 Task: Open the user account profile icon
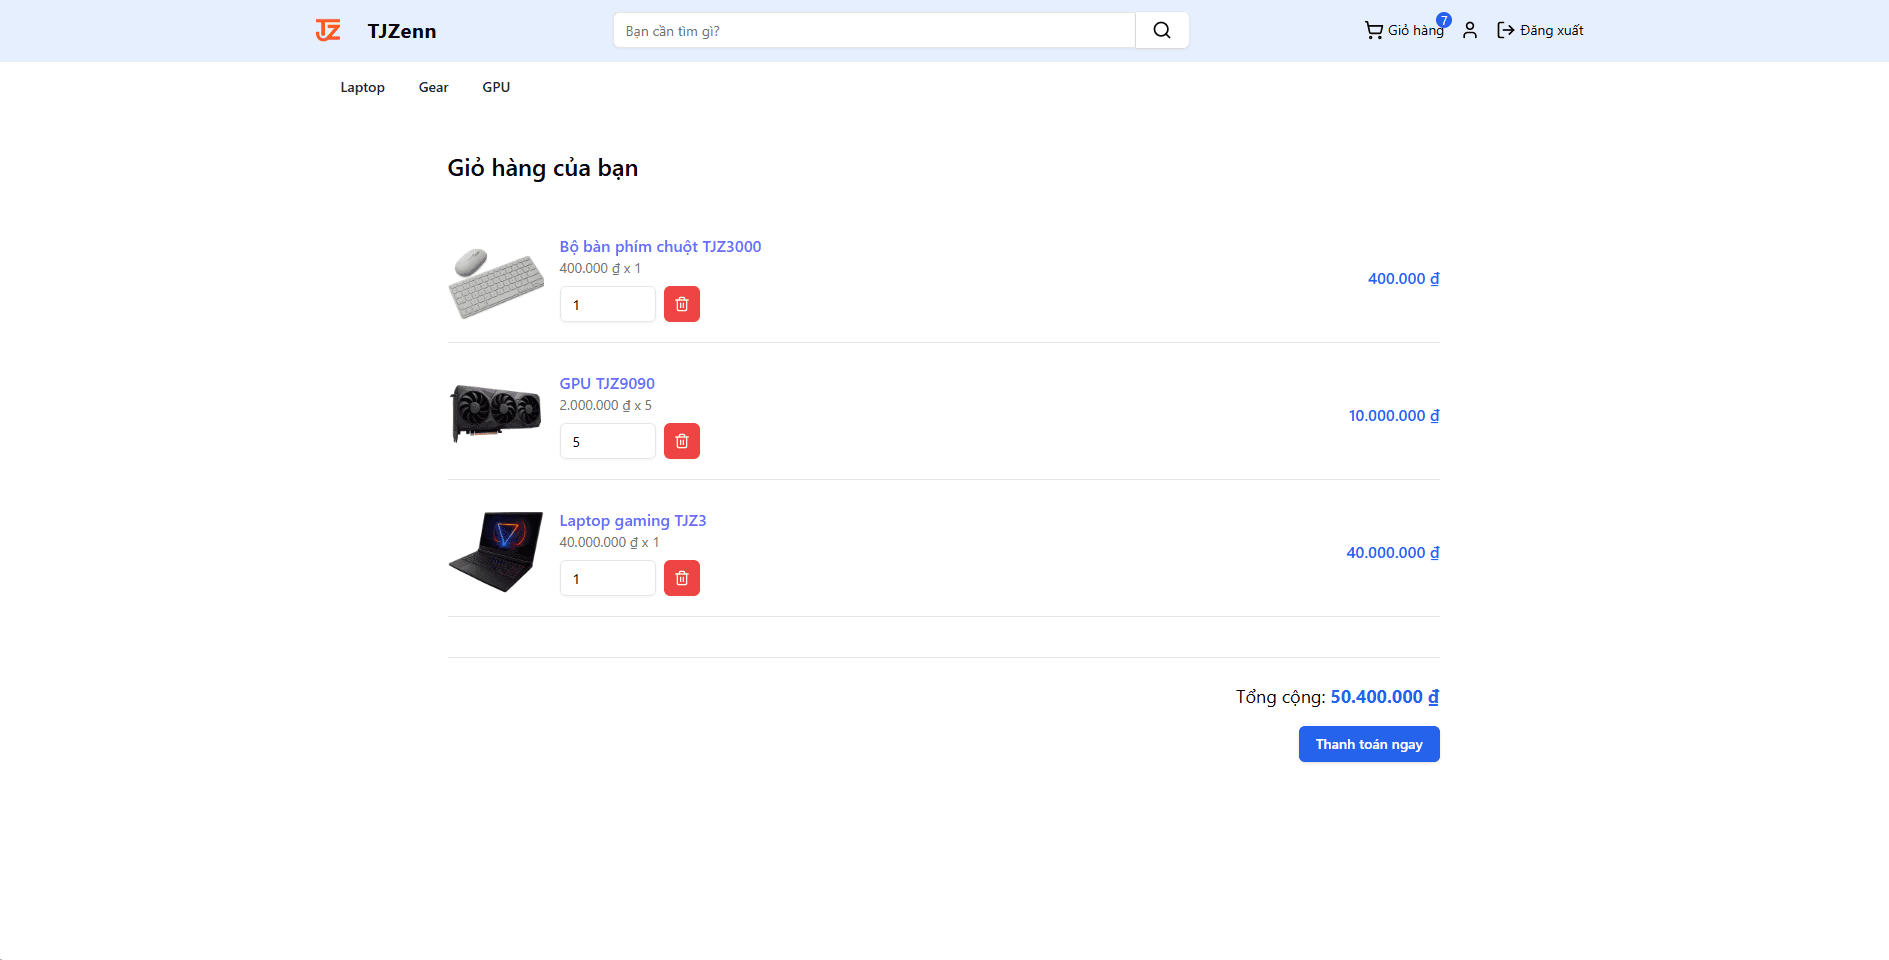click(x=1469, y=30)
